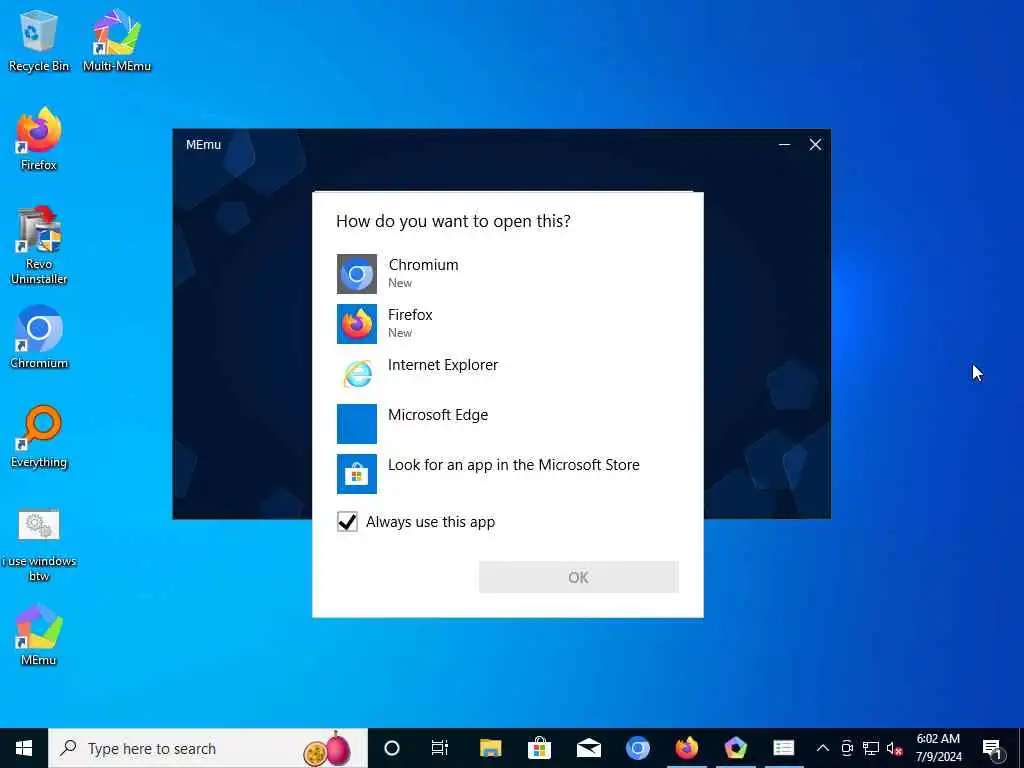Viewport: 1024px width, 768px height.
Task: Focus the taskbar search box
Action: [208, 748]
